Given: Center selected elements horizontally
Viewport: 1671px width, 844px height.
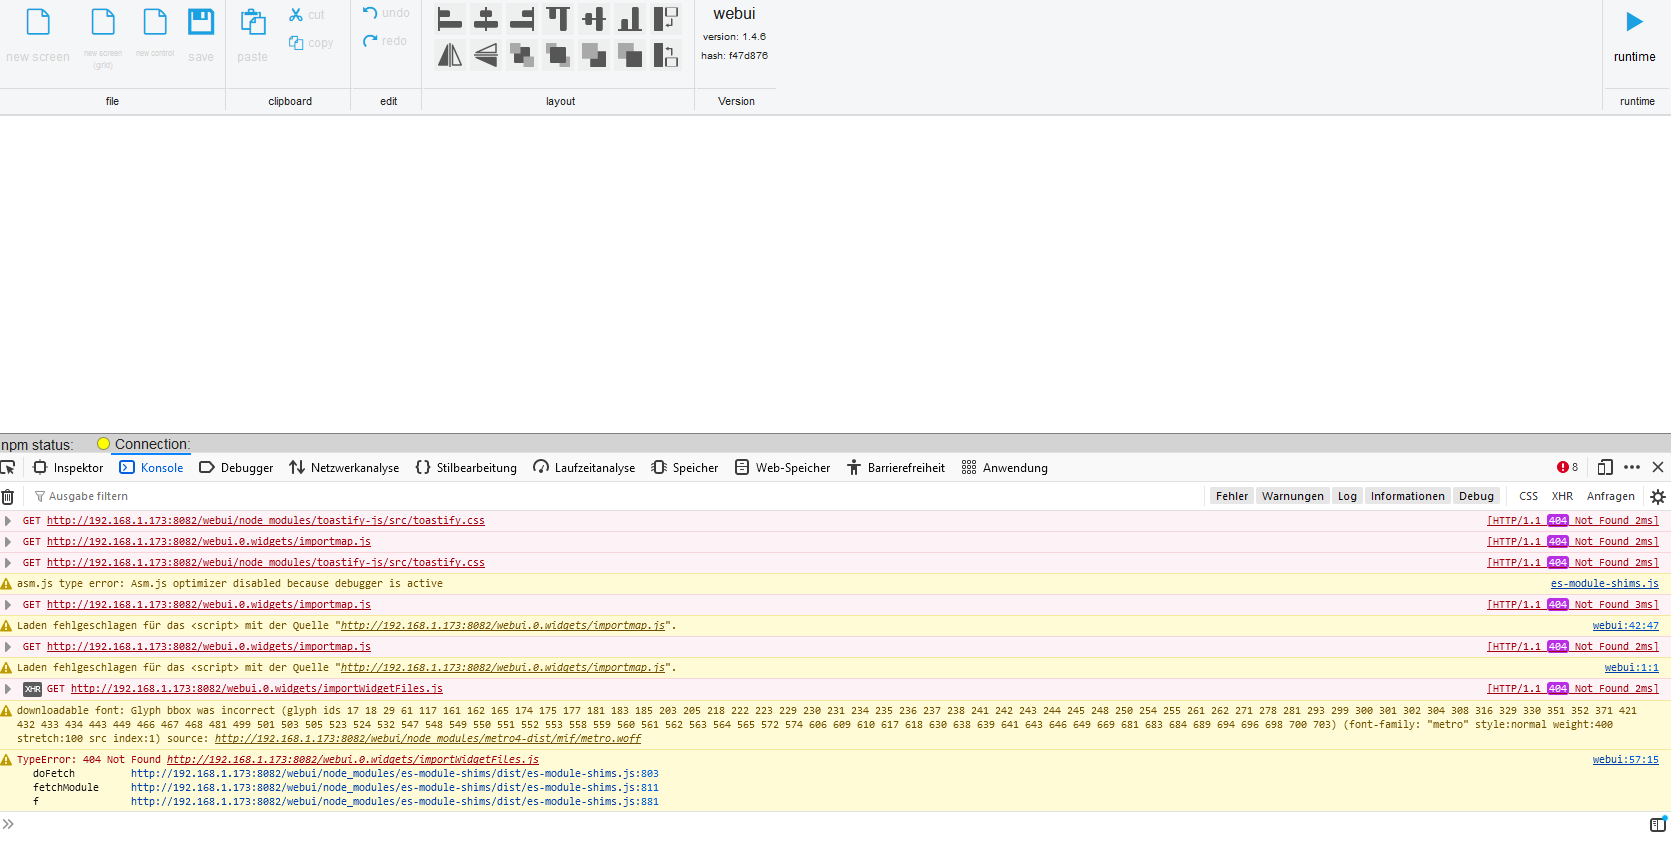Looking at the screenshot, I should [486, 19].
